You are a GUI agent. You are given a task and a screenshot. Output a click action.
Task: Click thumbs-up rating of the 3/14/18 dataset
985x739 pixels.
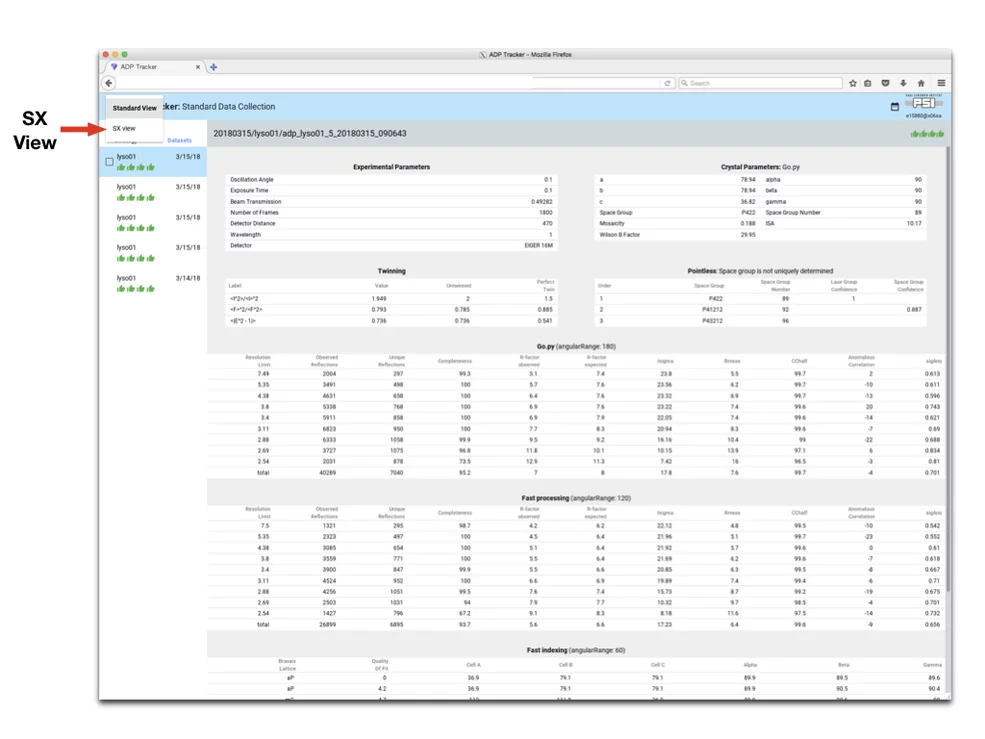tap(136, 289)
